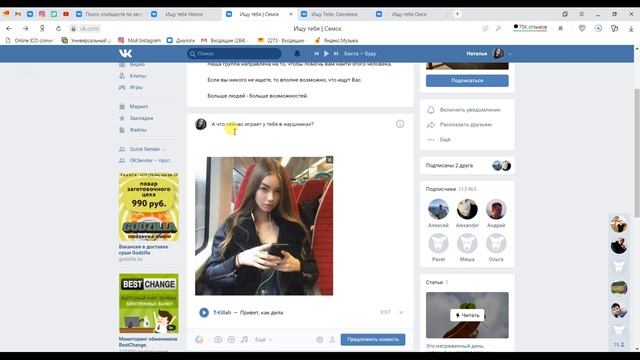Open the pinned Gmail tab
Screen dimensions: 640x360
pos(18,14)
